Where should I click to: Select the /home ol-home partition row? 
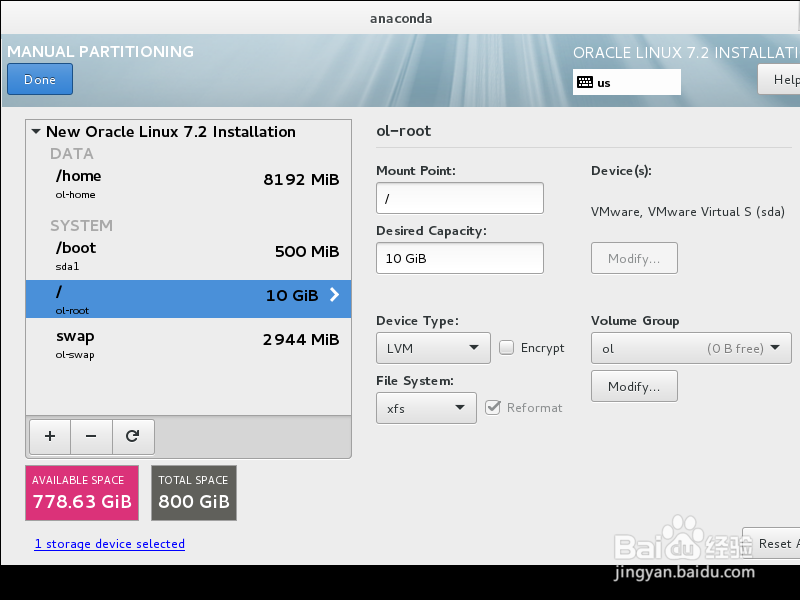[188, 184]
